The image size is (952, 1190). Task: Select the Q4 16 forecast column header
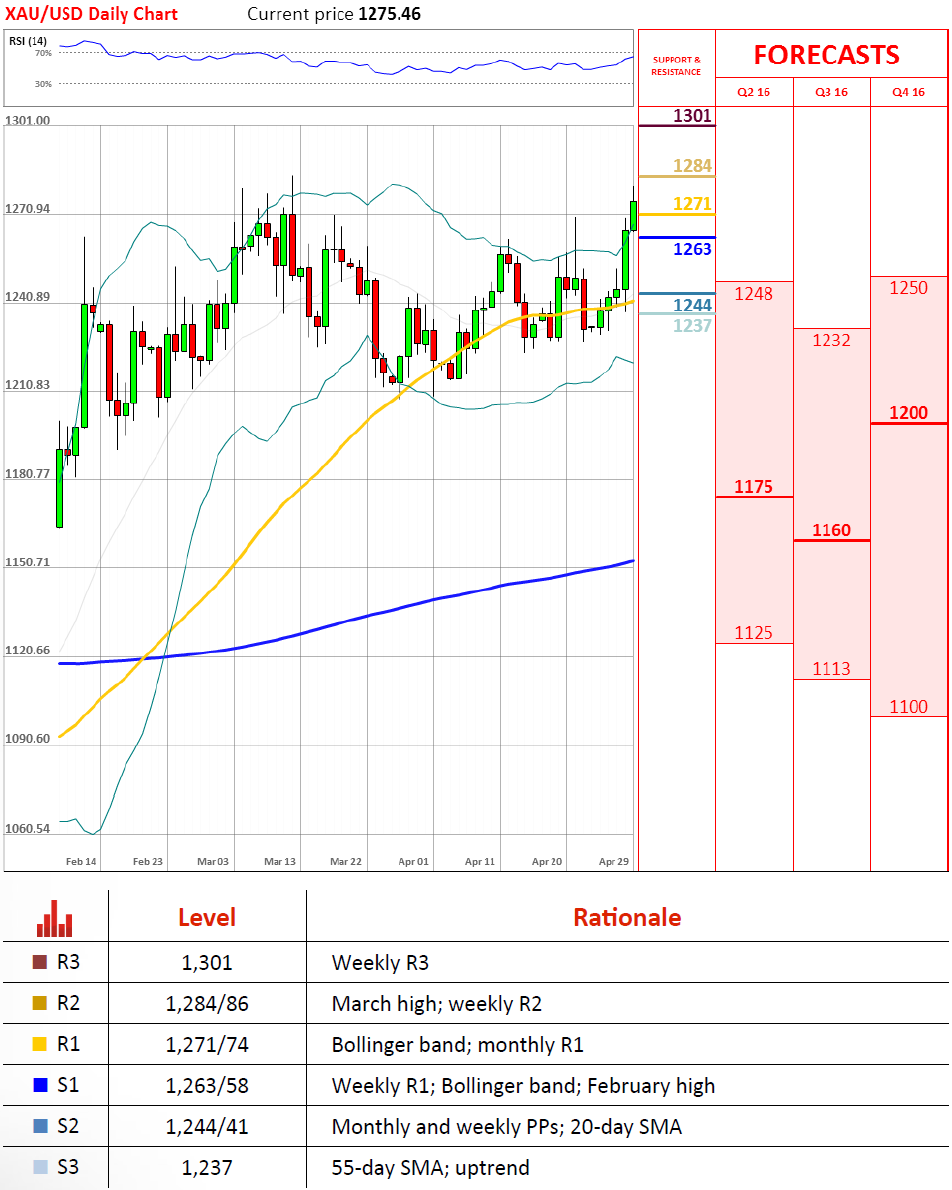908,92
